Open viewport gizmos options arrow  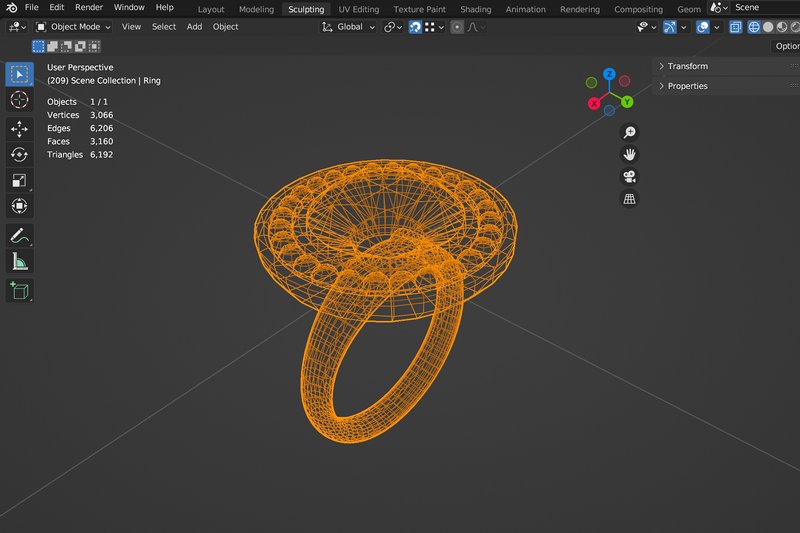pos(684,27)
